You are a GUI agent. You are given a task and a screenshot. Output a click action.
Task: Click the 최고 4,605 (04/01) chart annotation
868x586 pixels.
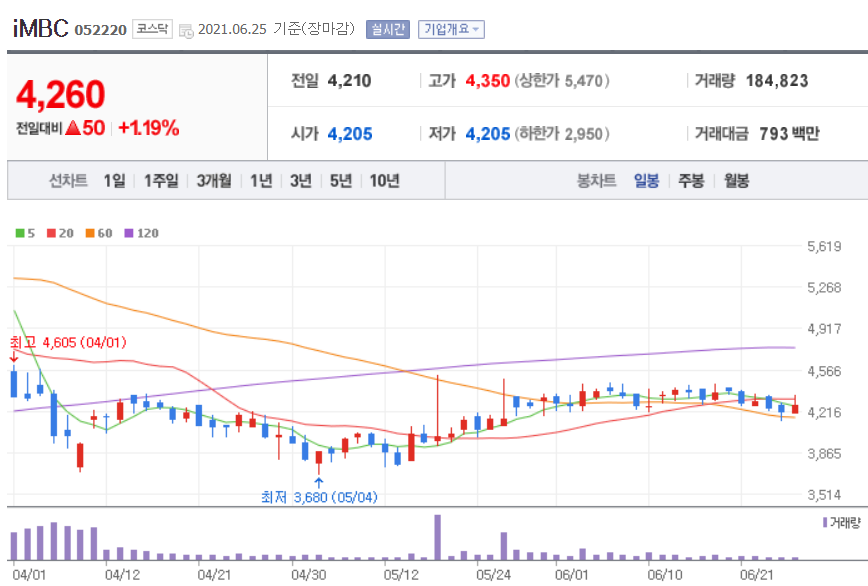(69, 343)
